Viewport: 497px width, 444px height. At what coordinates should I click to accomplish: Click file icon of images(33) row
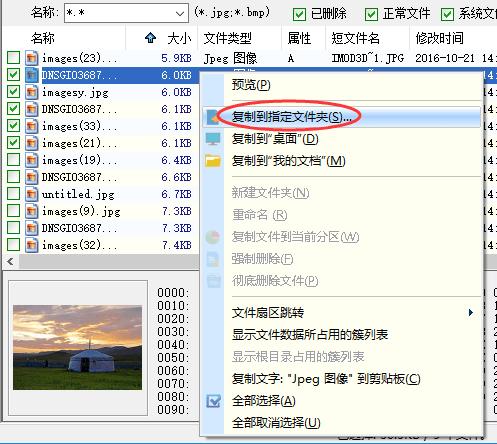[31, 126]
